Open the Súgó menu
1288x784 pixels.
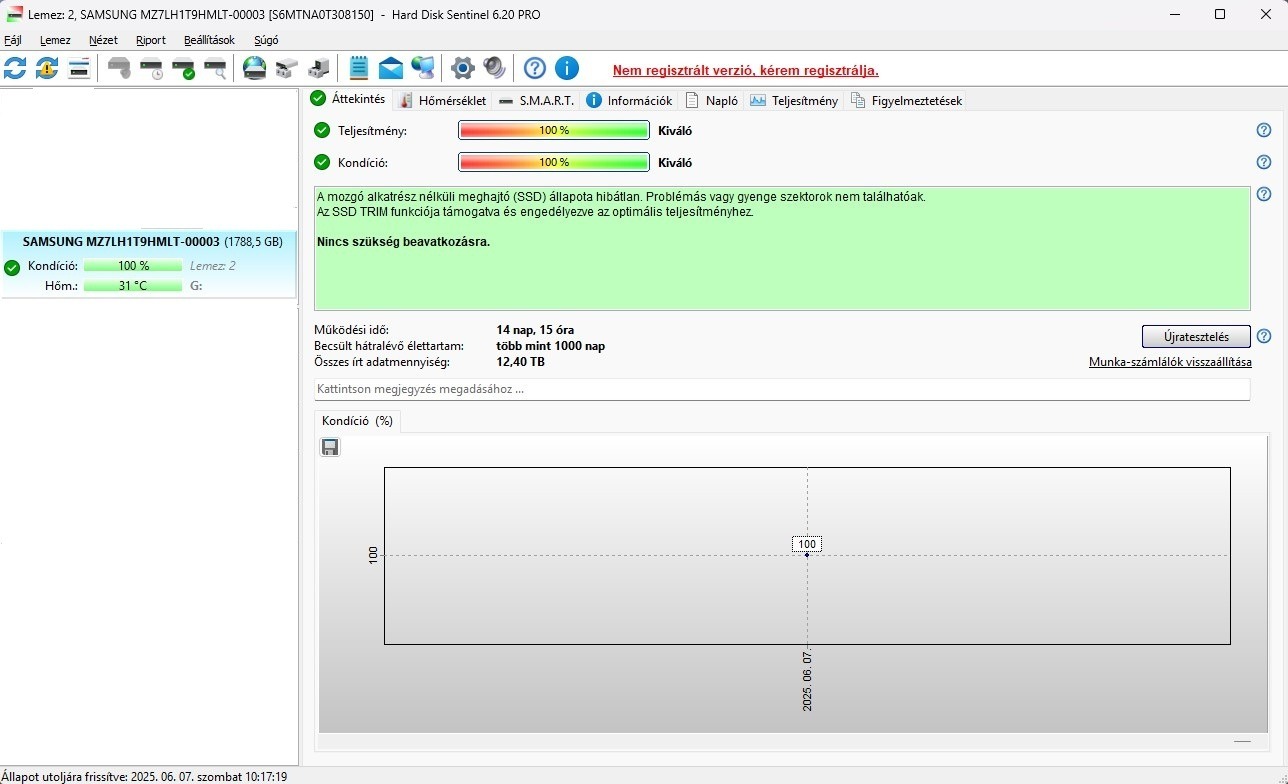point(266,40)
